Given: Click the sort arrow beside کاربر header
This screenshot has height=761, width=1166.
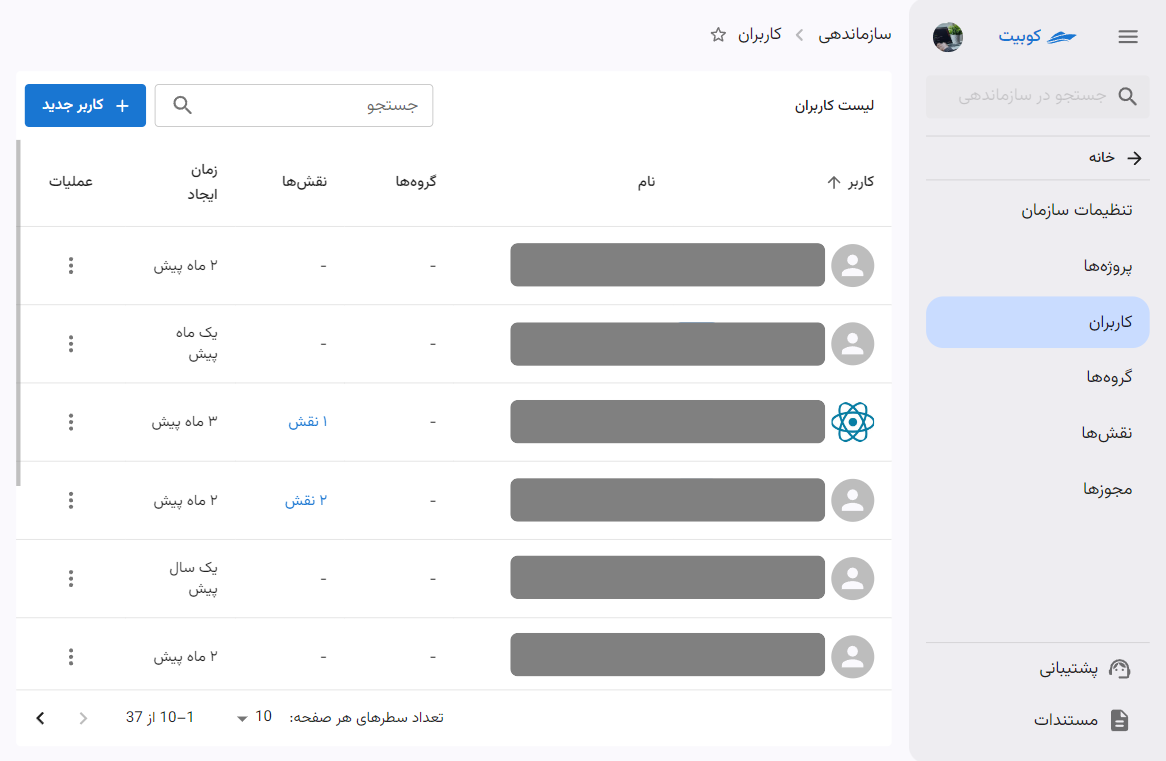Looking at the screenshot, I should pos(834,182).
